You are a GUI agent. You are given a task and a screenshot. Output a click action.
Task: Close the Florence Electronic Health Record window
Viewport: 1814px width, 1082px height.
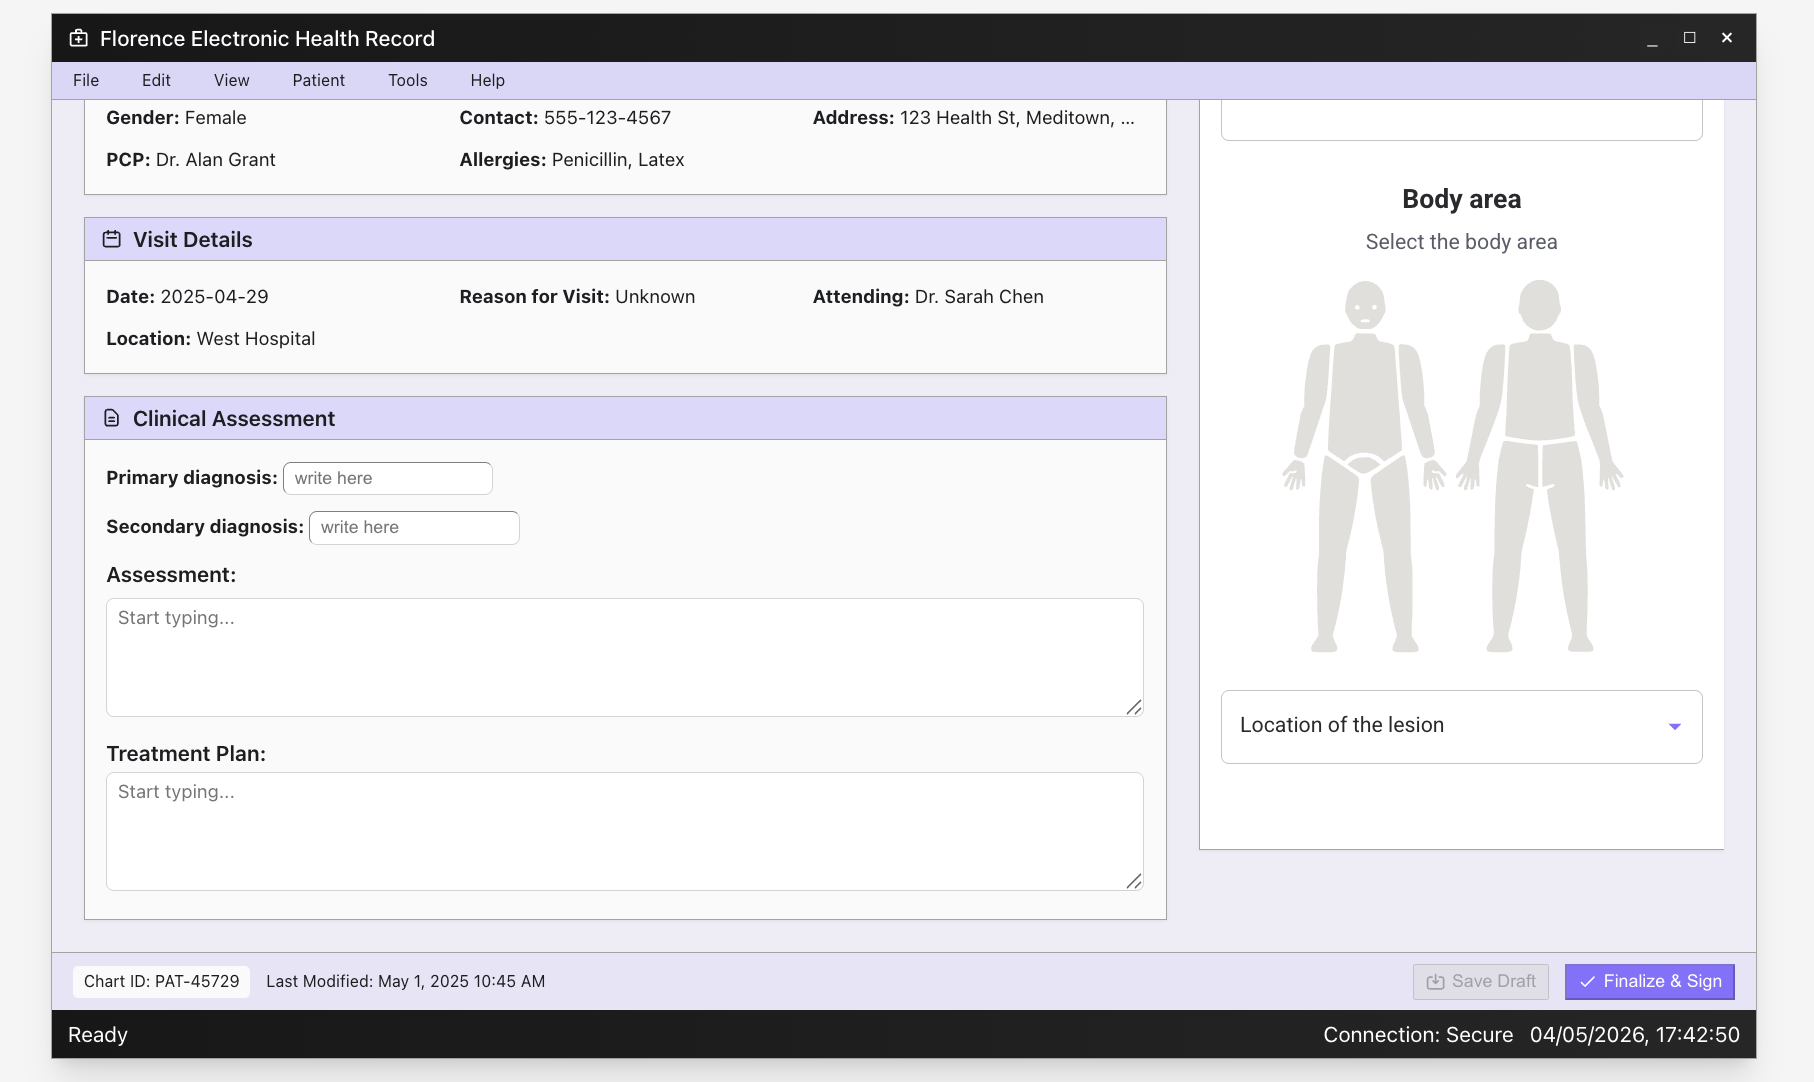[x=1727, y=38]
